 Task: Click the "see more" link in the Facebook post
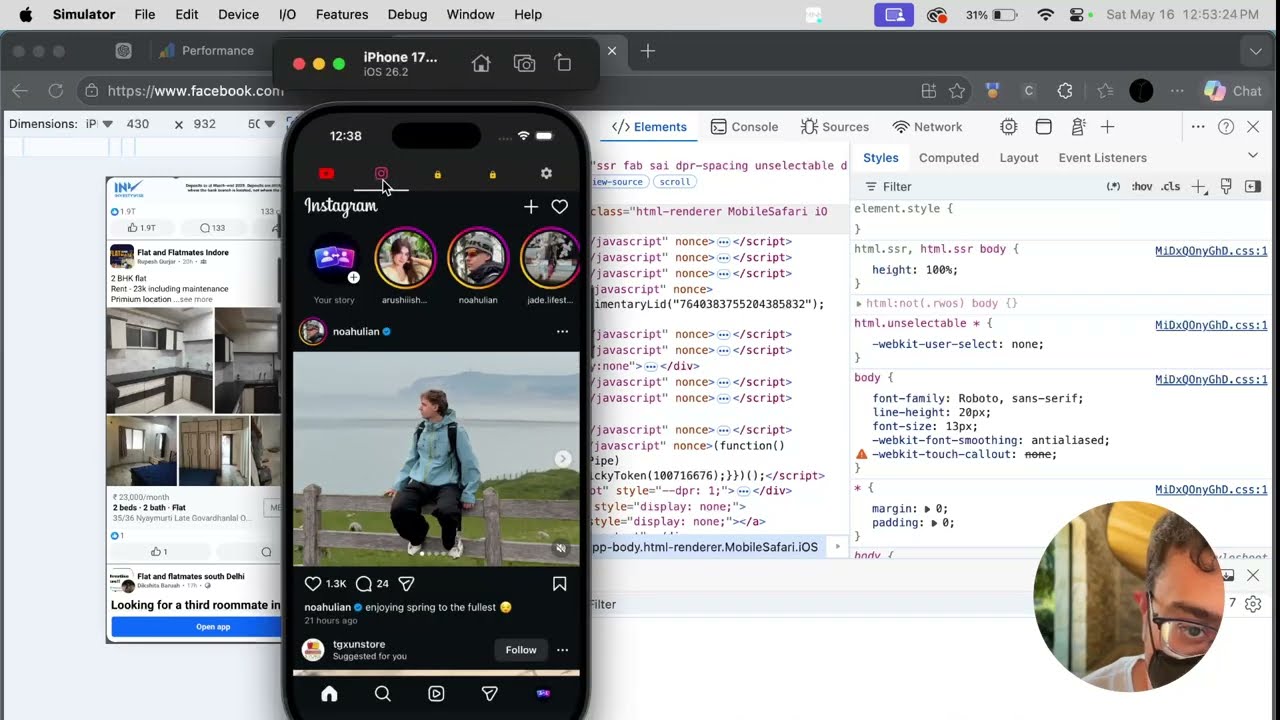point(196,300)
